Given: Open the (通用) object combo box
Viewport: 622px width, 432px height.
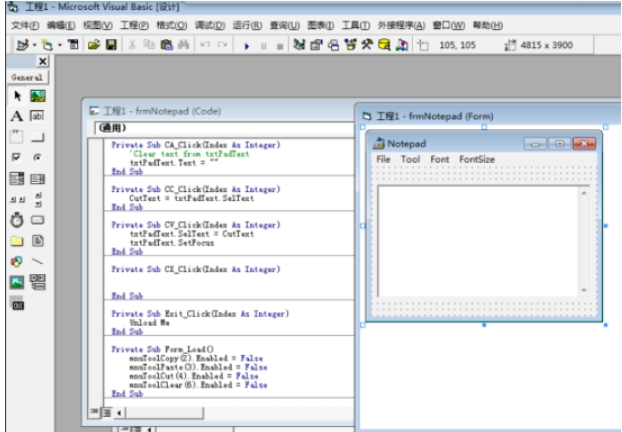Looking at the screenshot, I should [x=225, y=128].
